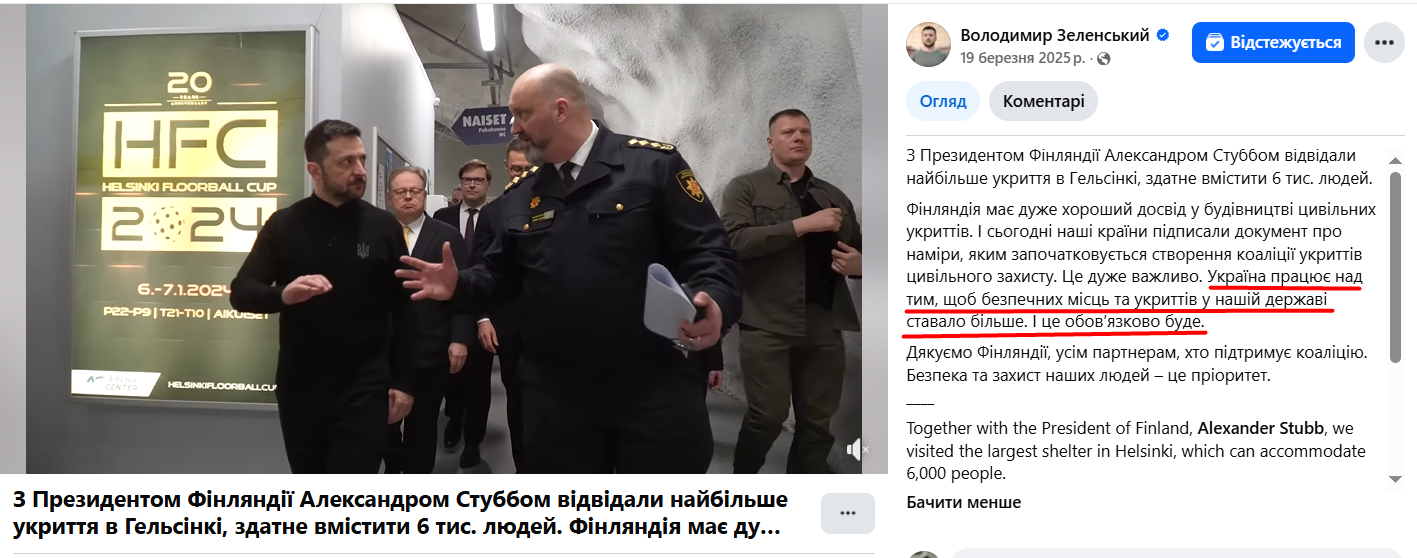This screenshot has height=558, width=1417.
Task: Open Володимир Зеленський profile avatar
Action: point(928,44)
